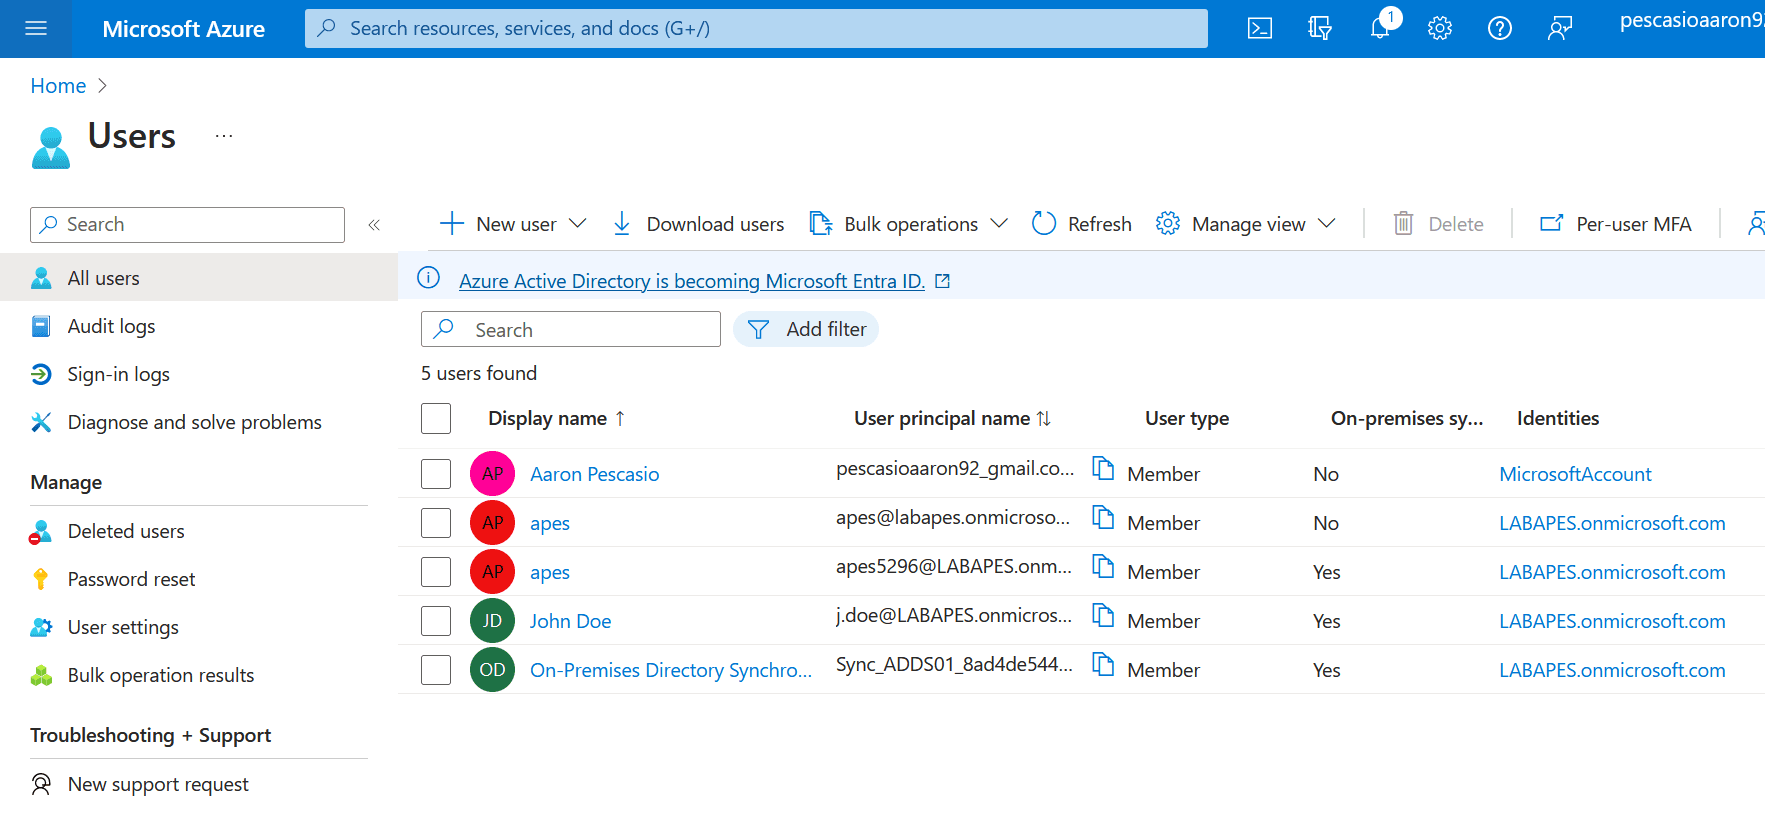The width and height of the screenshot is (1765, 820).
Task: Open Audit logs in sidebar
Action: click(x=111, y=327)
